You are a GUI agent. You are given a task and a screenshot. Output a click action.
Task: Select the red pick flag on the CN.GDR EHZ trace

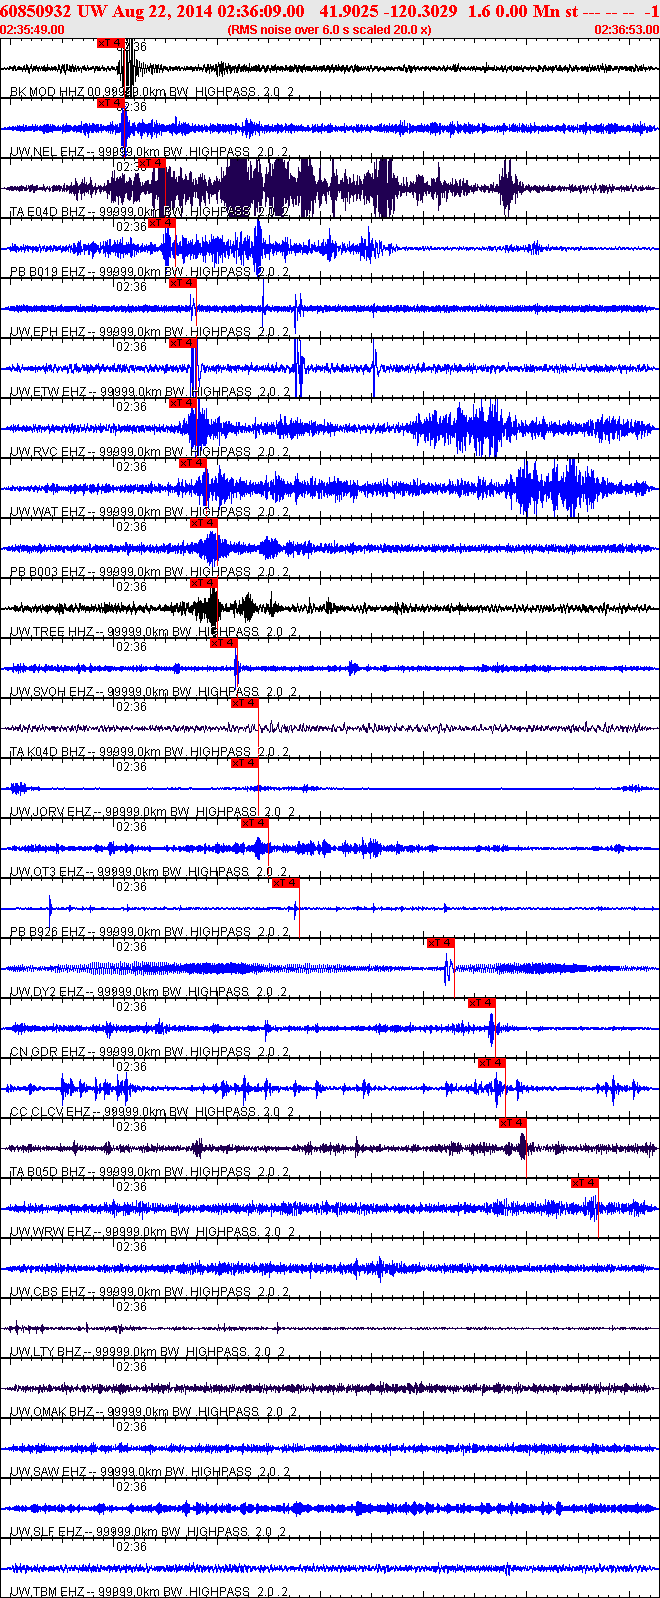tap(482, 1003)
